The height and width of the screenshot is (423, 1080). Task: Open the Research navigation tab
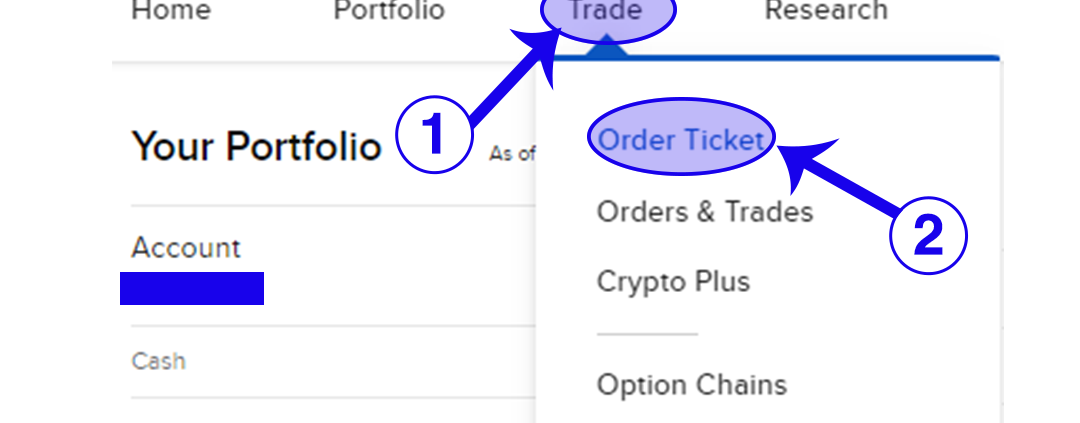[825, 11]
